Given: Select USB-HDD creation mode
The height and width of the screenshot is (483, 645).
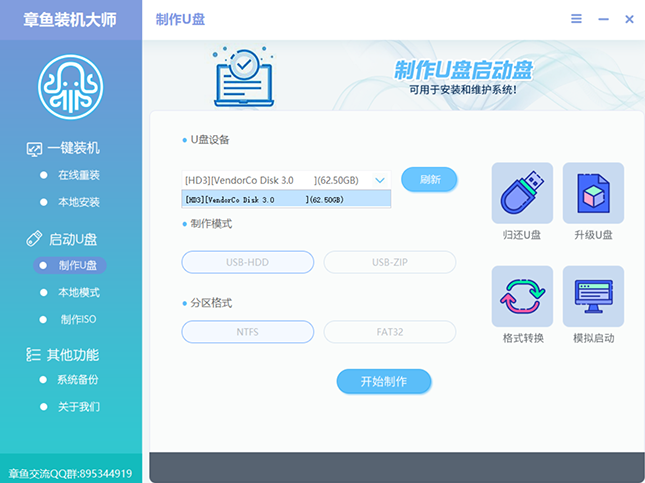Looking at the screenshot, I should (x=247, y=262).
